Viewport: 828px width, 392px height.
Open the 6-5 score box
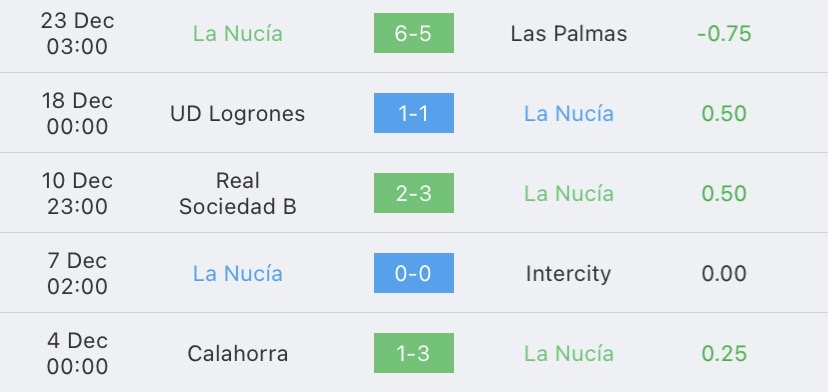413,33
